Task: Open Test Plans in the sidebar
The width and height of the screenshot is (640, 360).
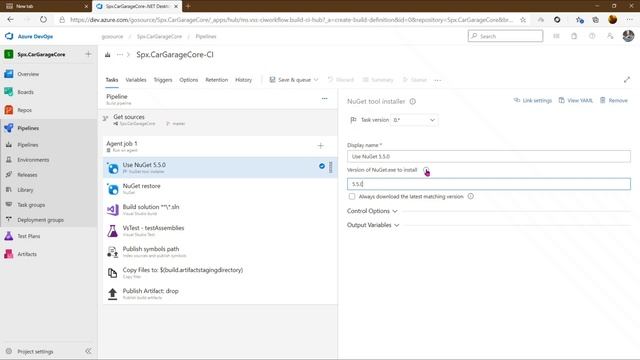Action: point(29,236)
